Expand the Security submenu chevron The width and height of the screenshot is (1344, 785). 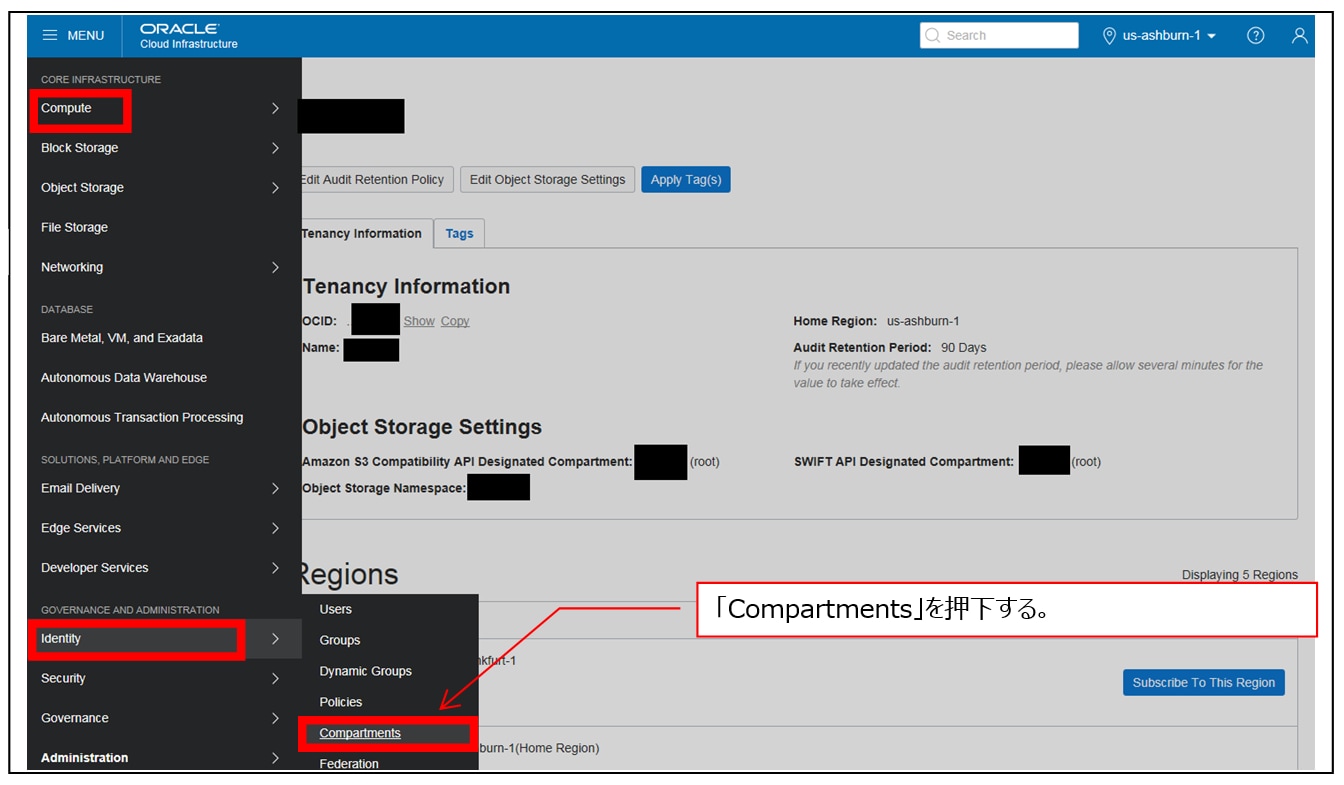(x=275, y=679)
